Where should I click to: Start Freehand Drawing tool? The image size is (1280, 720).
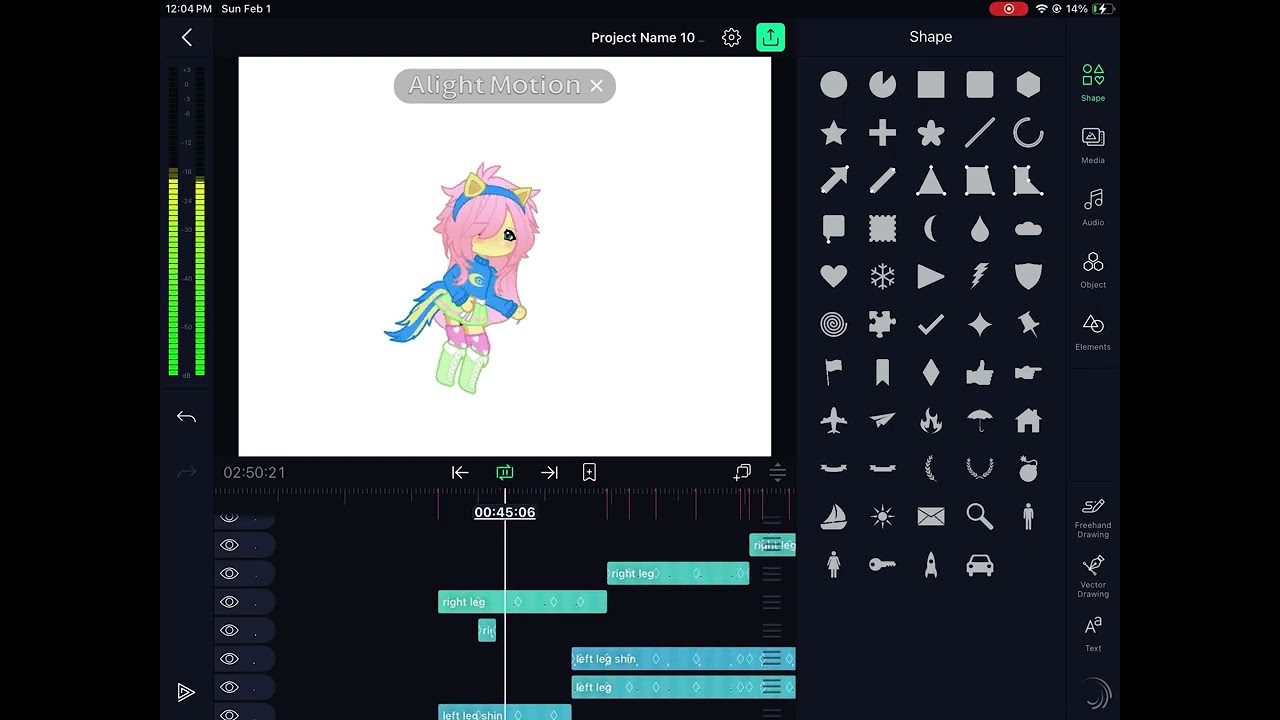(x=1093, y=518)
